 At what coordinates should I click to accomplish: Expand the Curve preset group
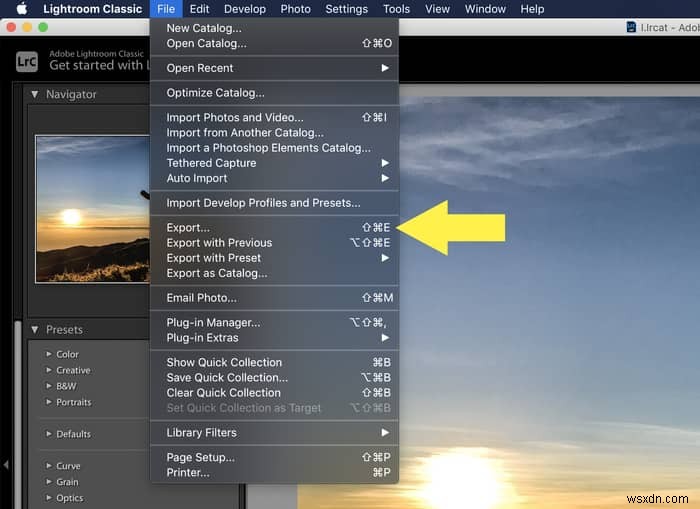click(x=49, y=465)
